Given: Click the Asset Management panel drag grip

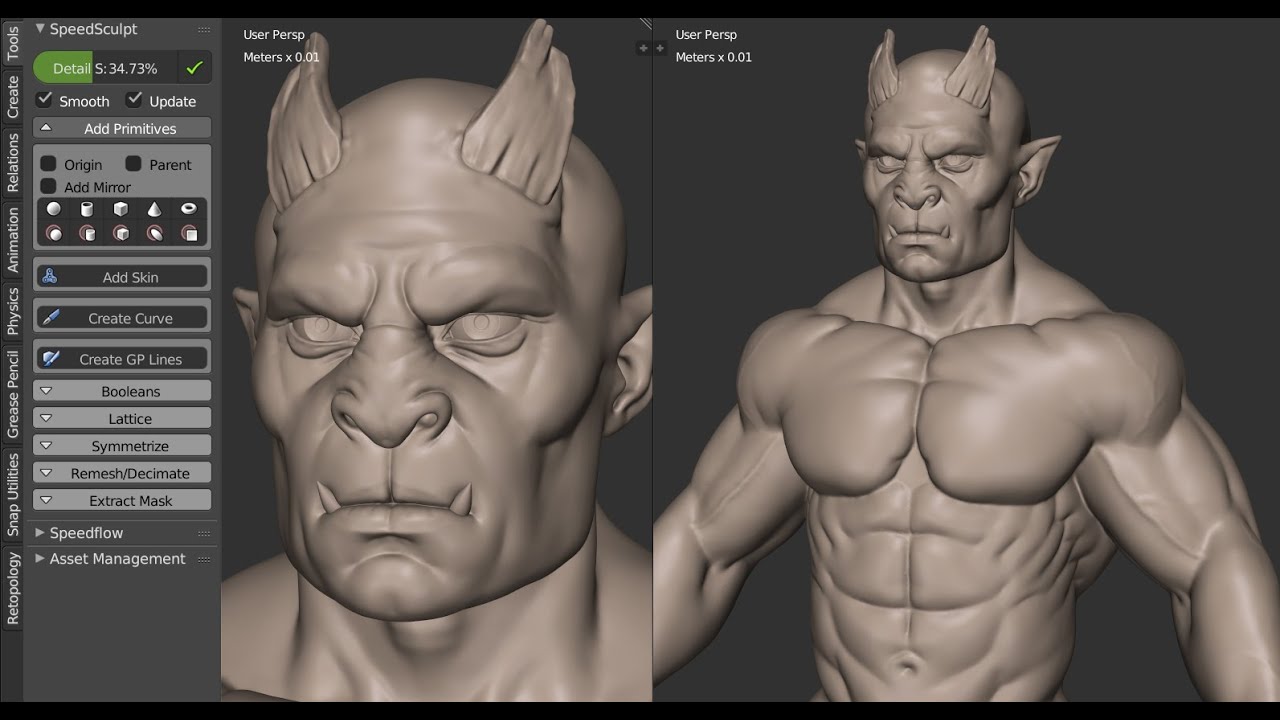Looking at the screenshot, I should point(204,559).
